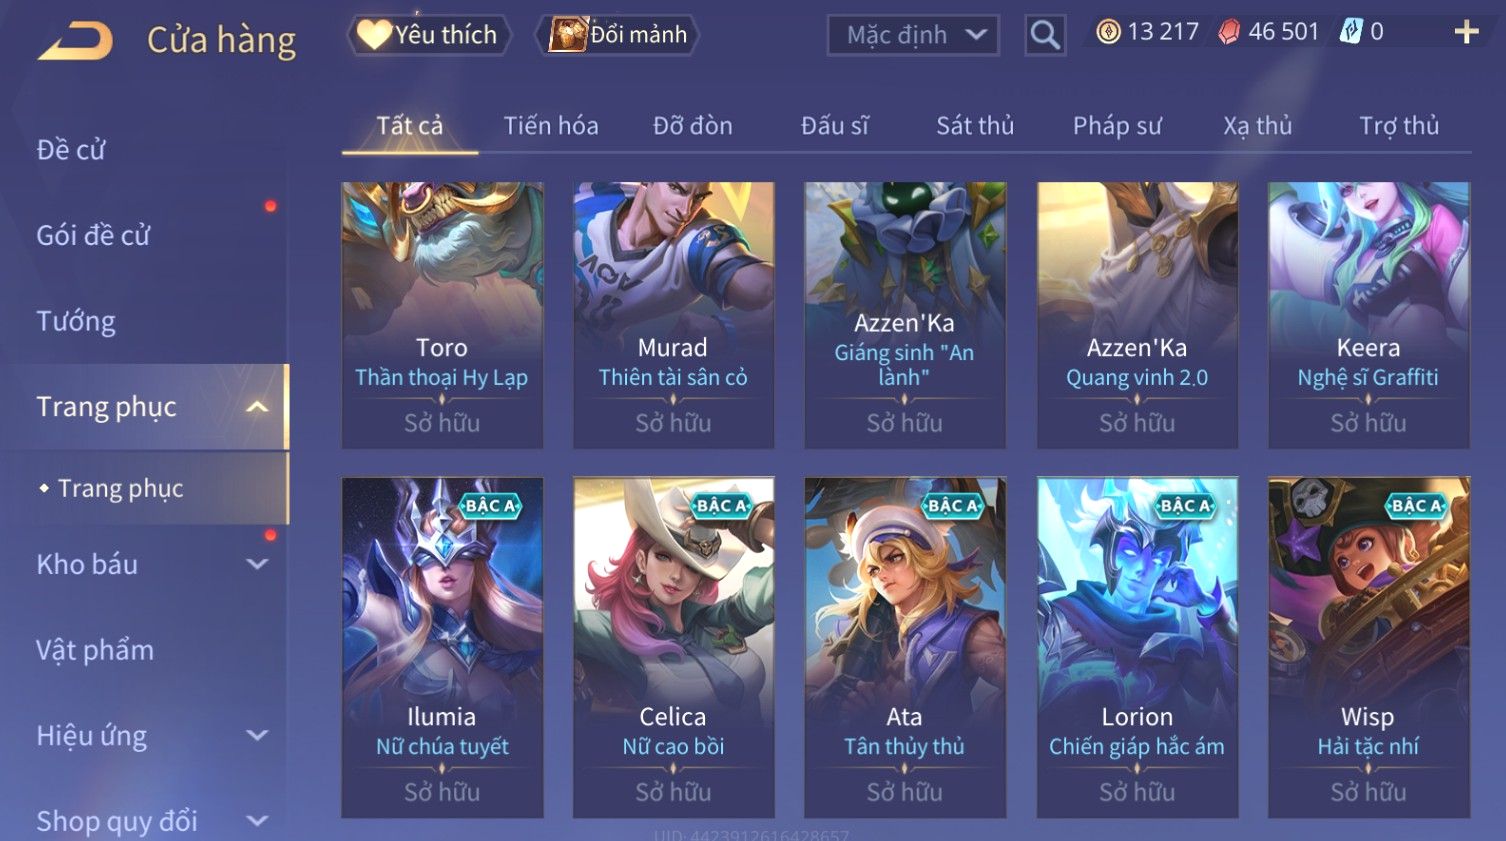1506x841 pixels.
Task: Go to Gói đề cử section
Action: point(93,235)
